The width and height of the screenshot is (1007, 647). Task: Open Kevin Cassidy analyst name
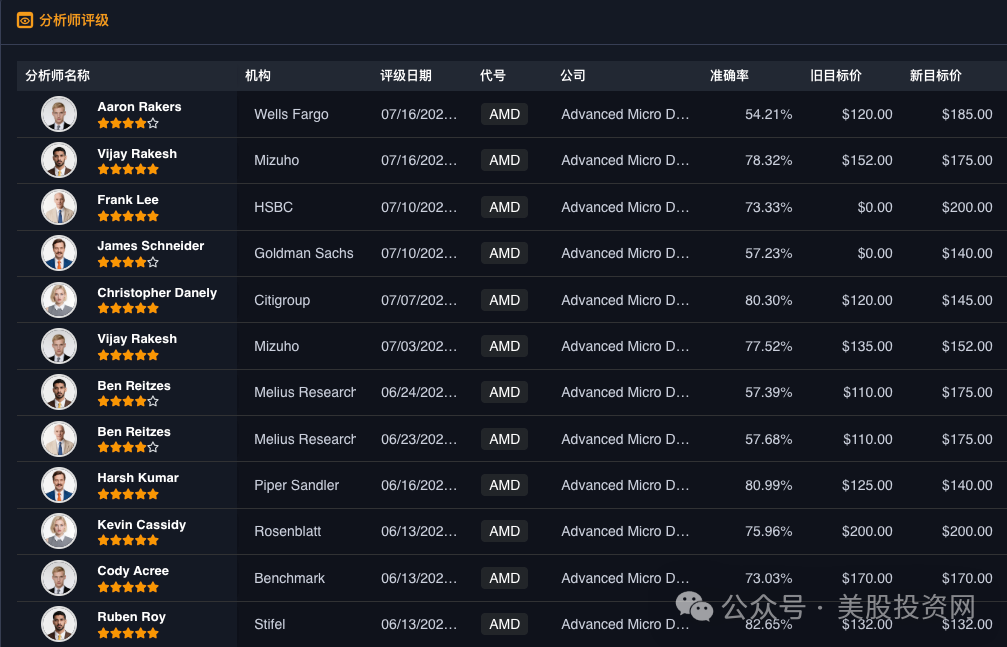coord(142,524)
